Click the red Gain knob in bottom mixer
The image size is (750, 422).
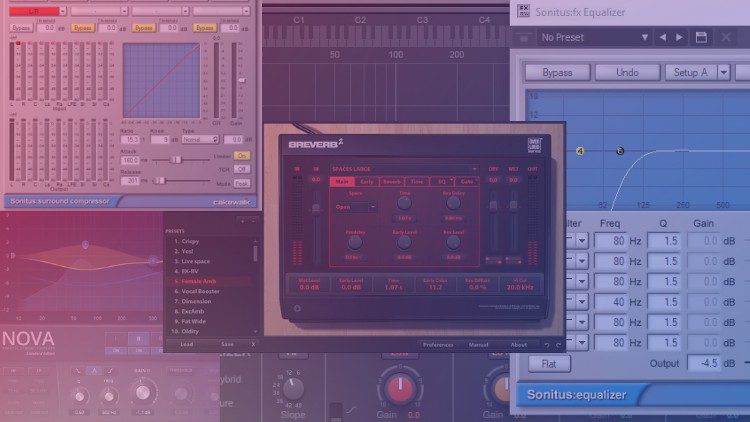click(x=400, y=385)
